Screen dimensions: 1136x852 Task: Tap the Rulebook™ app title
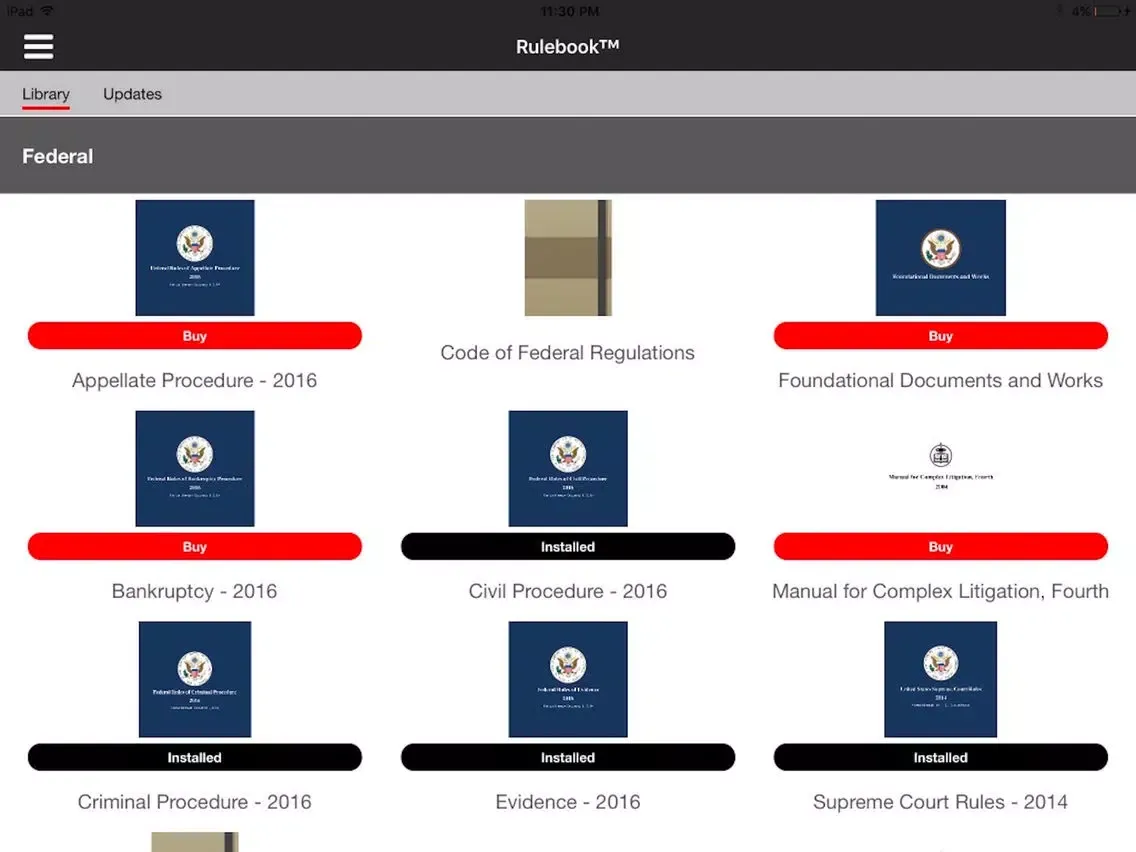tap(568, 46)
